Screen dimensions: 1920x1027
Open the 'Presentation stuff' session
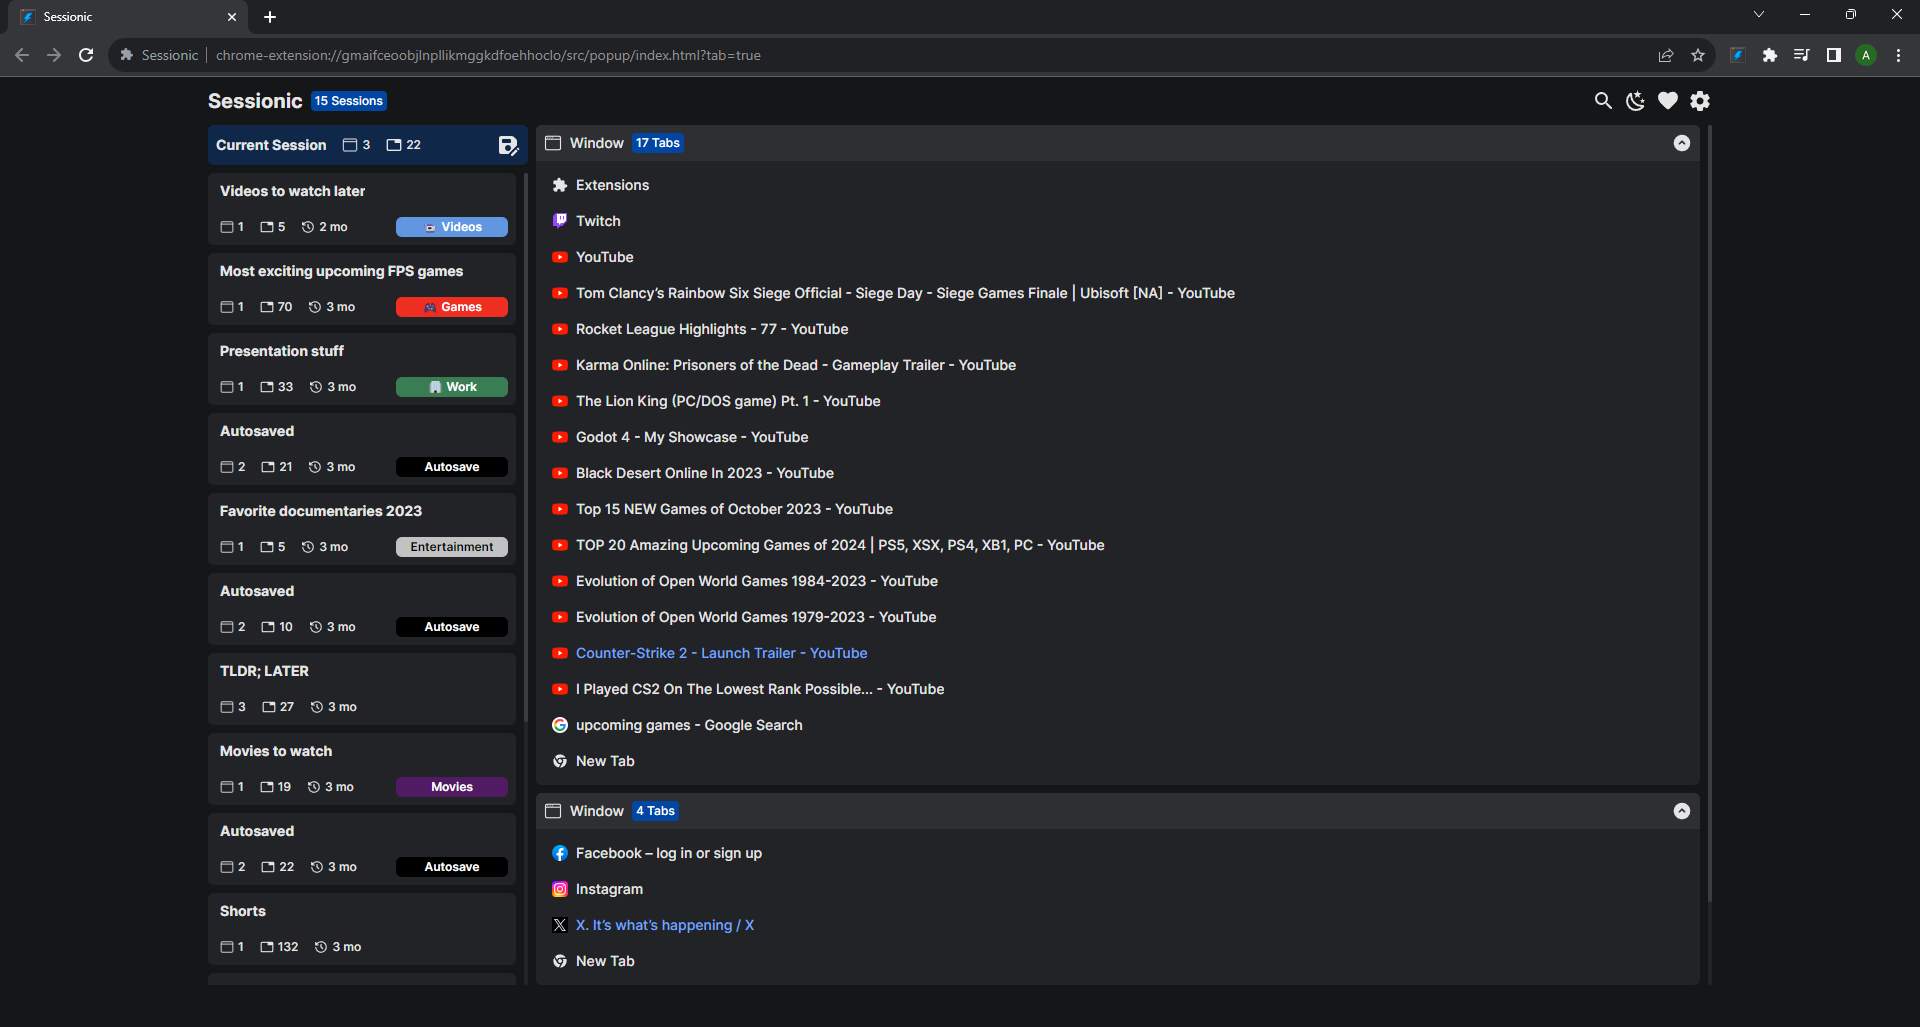[x=362, y=368]
